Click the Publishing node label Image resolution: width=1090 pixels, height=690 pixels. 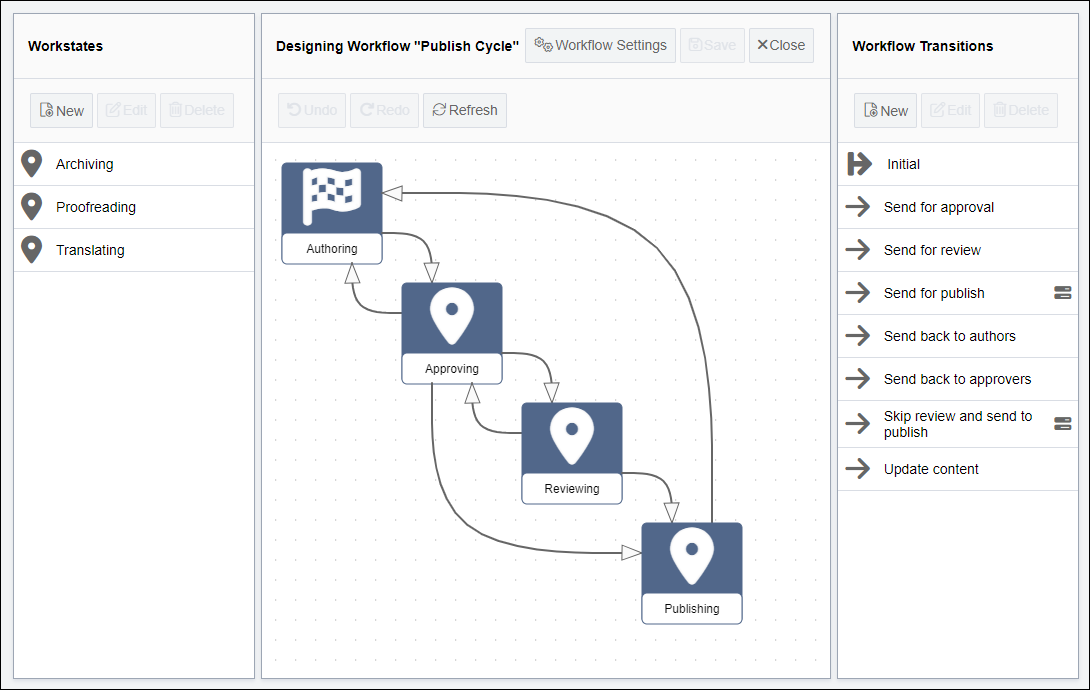692,609
